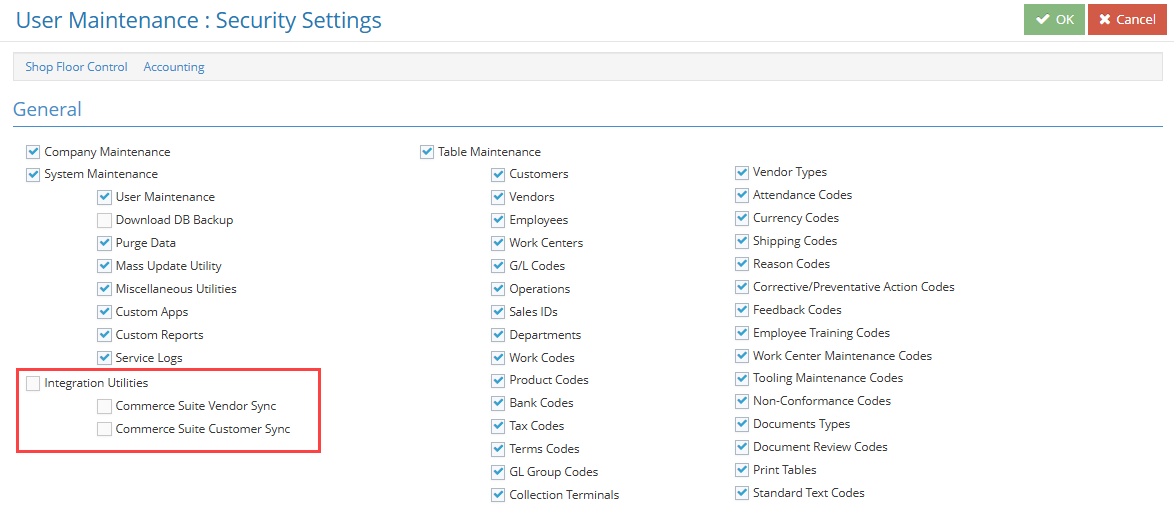Disable the Purge Data permission
Screen dimensions: 1174x520
[105, 243]
